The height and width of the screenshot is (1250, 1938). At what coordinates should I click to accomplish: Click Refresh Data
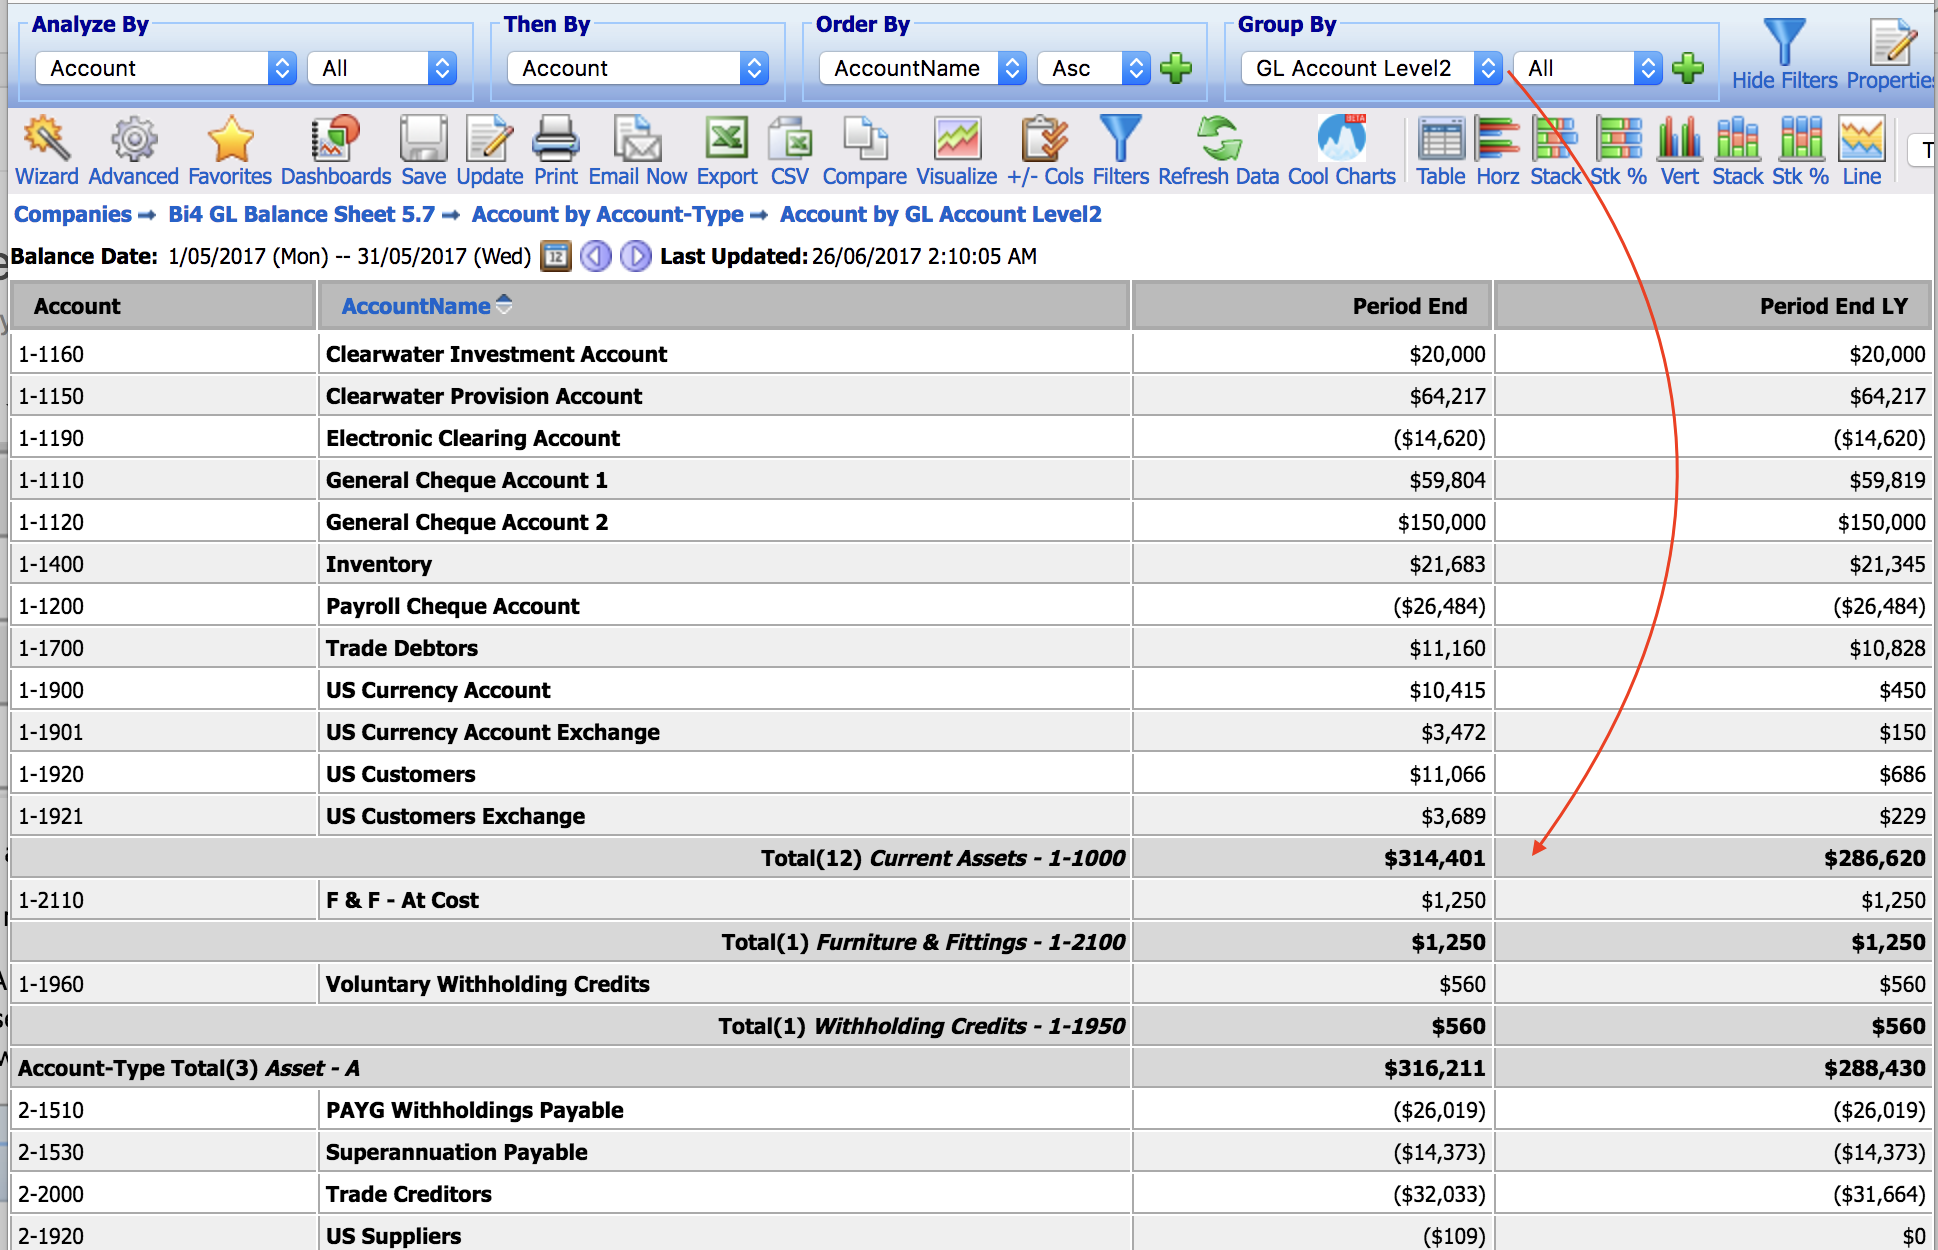coord(1218,151)
